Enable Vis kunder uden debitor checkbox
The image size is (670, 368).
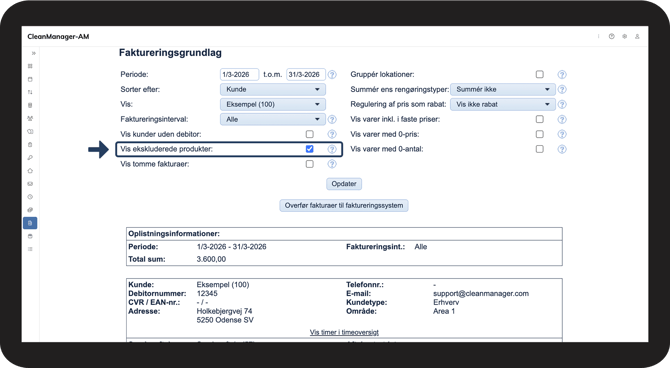click(309, 134)
